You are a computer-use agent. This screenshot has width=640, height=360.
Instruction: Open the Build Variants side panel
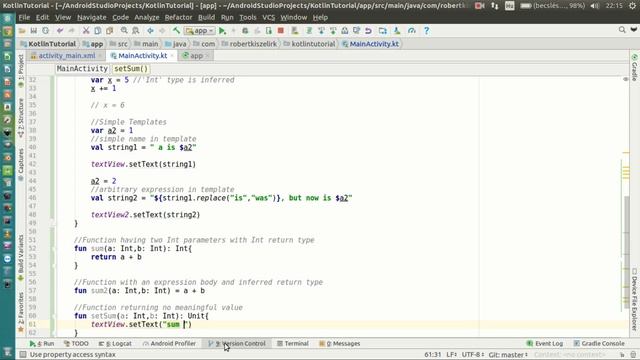pyautogui.click(x=21, y=257)
